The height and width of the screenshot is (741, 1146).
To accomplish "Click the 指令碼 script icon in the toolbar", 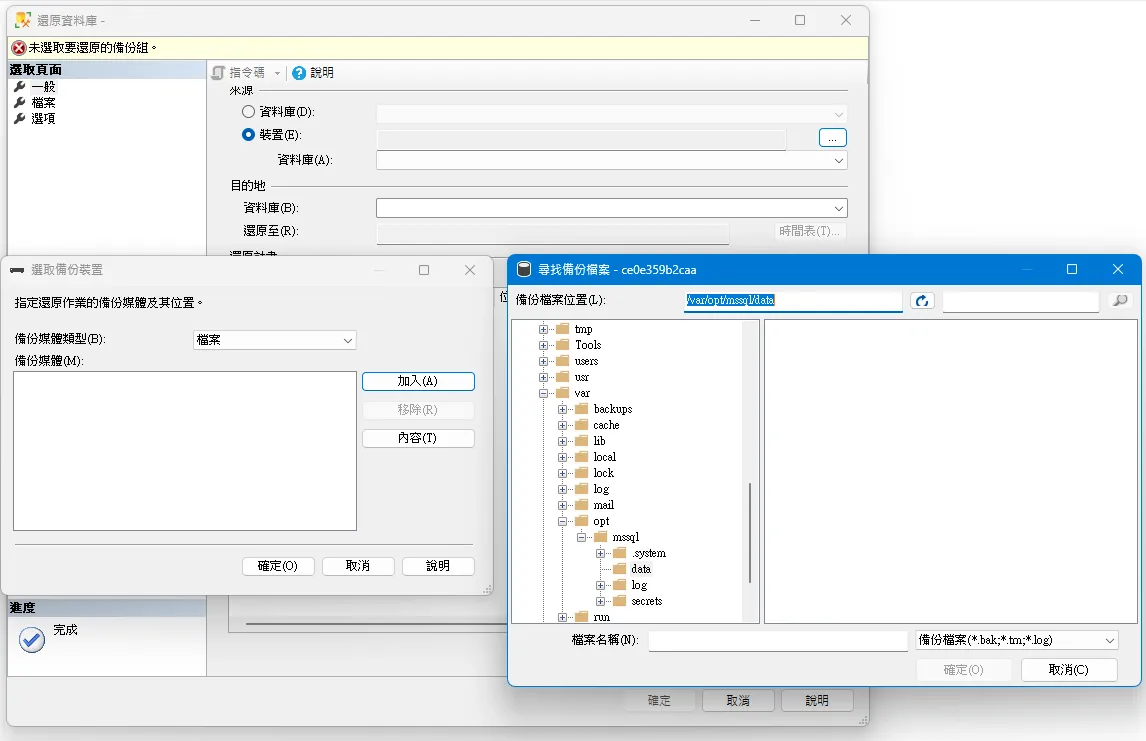I will pyautogui.click(x=218, y=72).
